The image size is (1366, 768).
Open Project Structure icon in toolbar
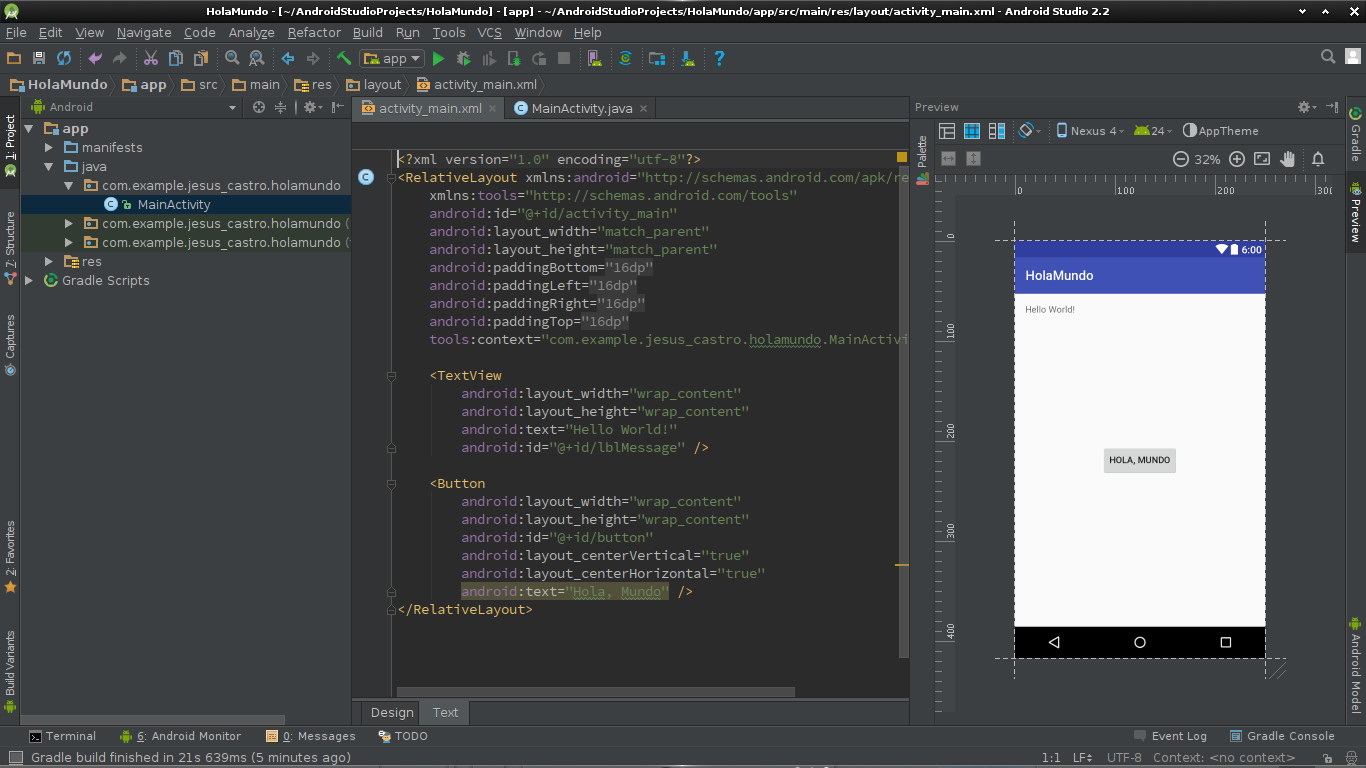coord(657,59)
